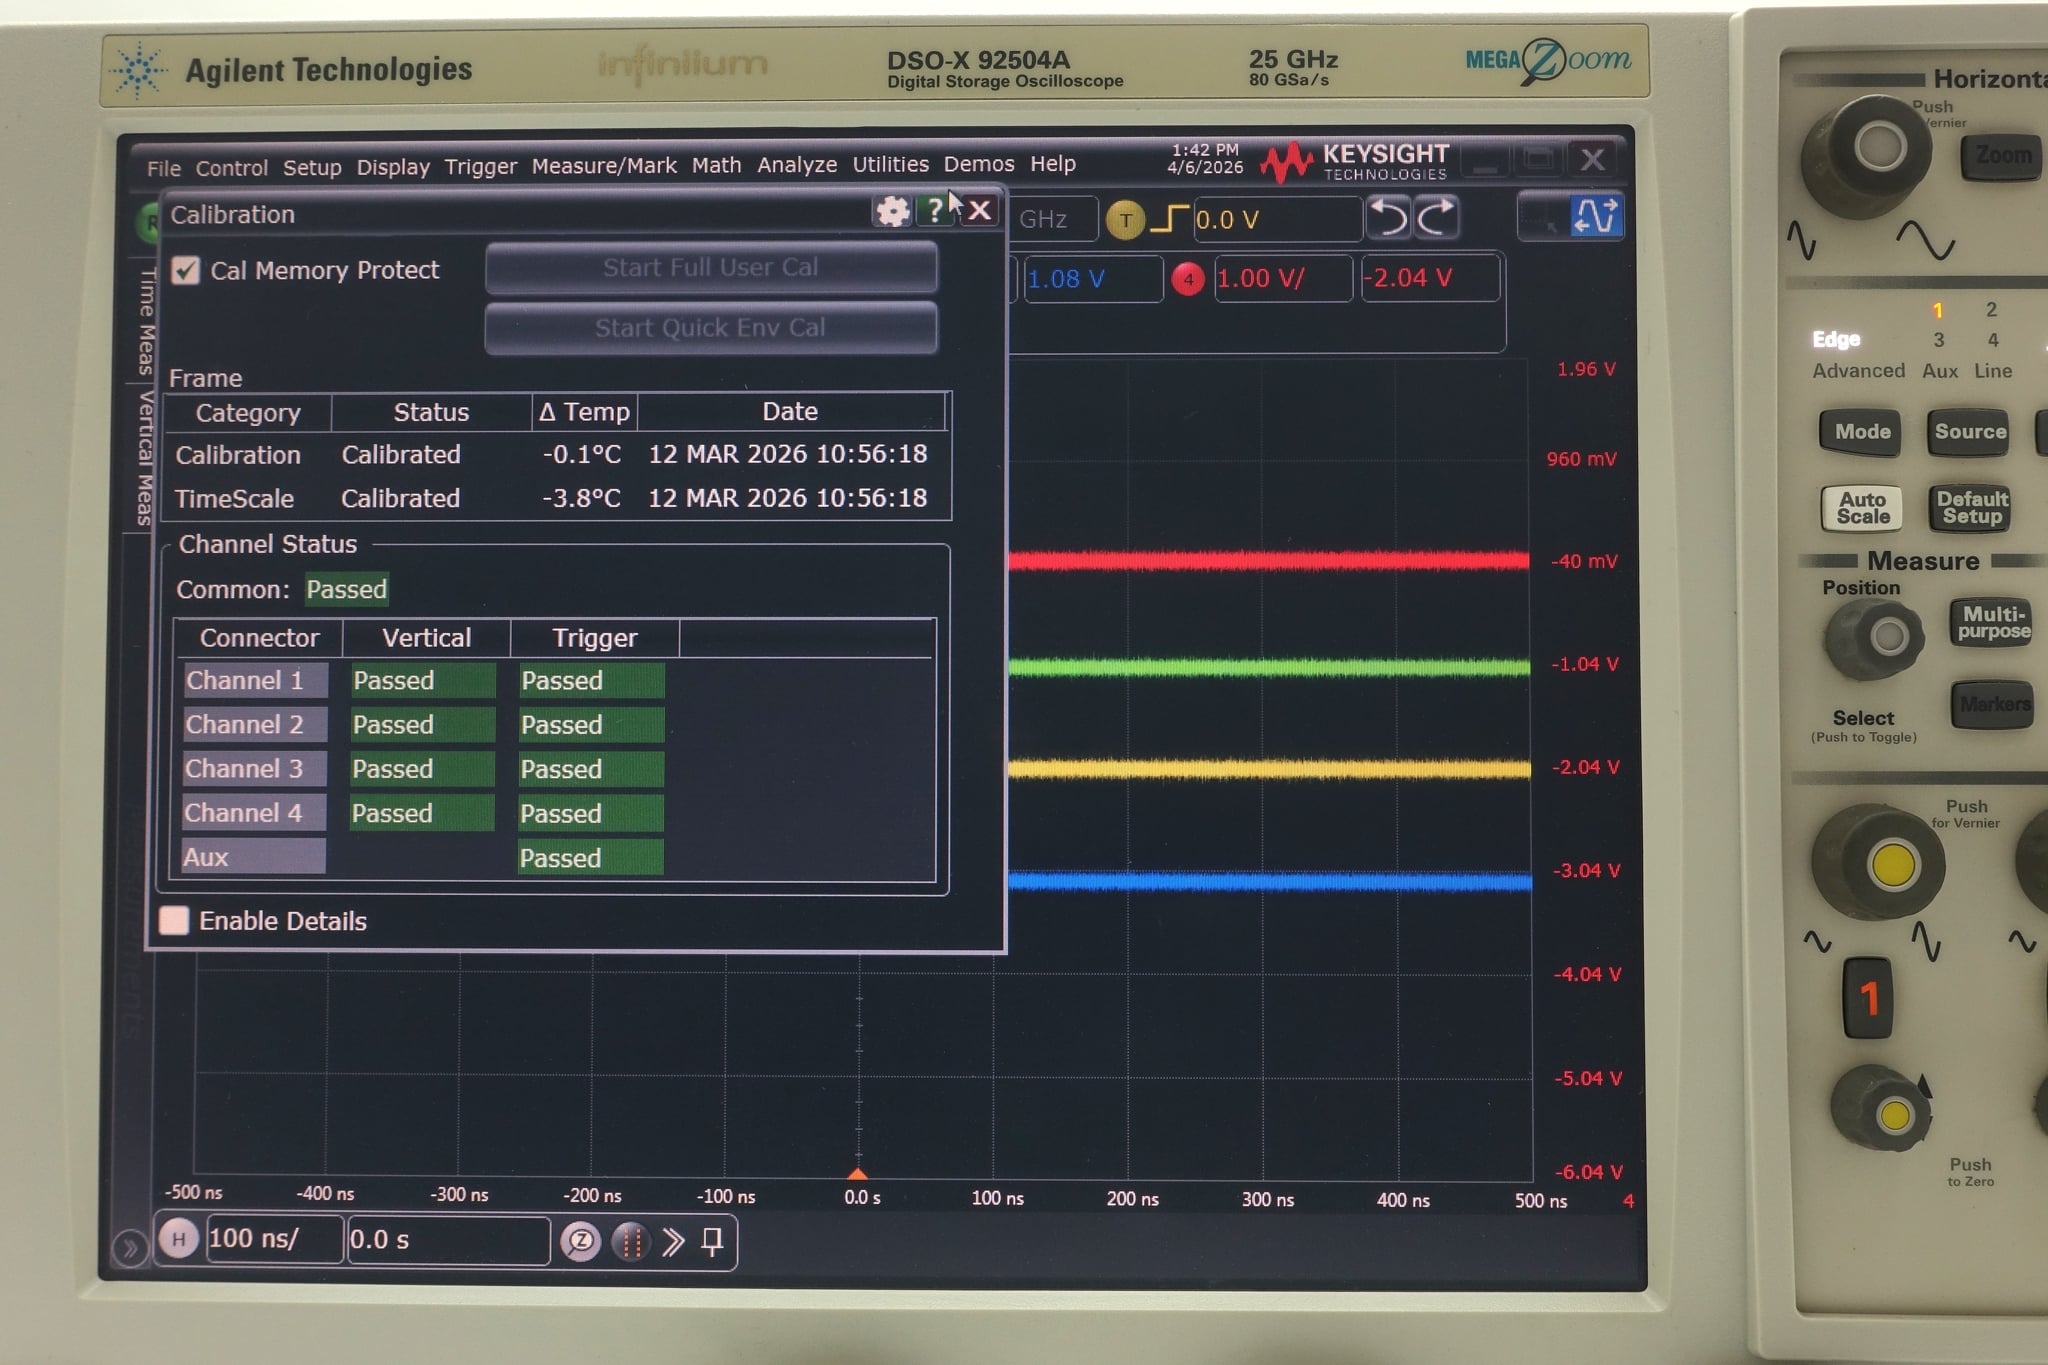The width and height of the screenshot is (2048, 1365).
Task: Toggle the zoom Z magnifier icon
Action: pos(580,1242)
